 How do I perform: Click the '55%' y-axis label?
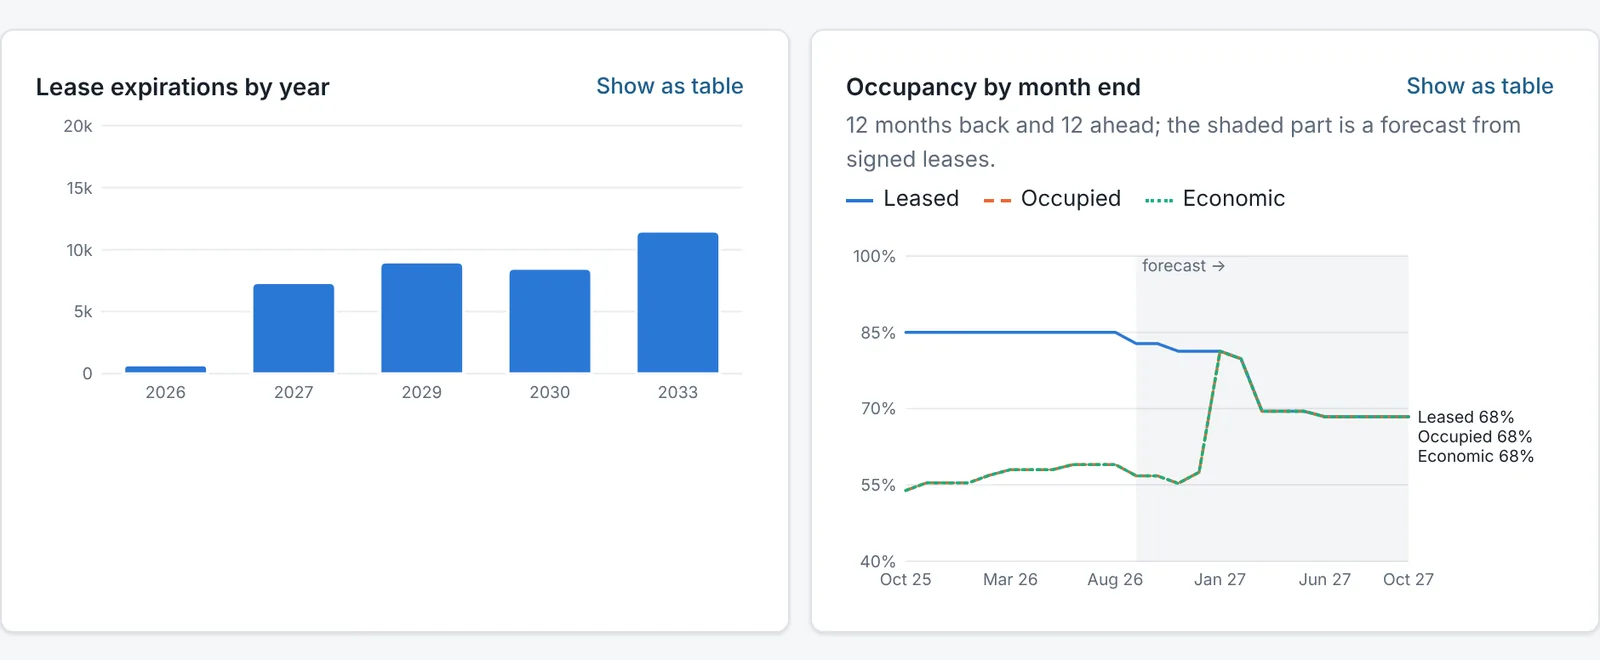click(878, 485)
